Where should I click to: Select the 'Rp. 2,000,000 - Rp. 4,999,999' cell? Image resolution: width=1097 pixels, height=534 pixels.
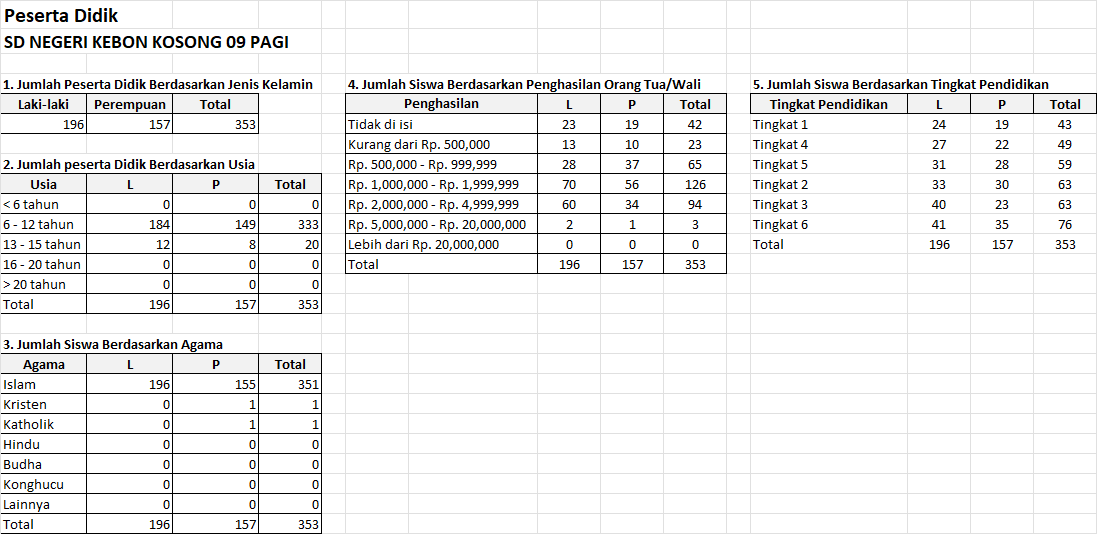[x=441, y=204]
